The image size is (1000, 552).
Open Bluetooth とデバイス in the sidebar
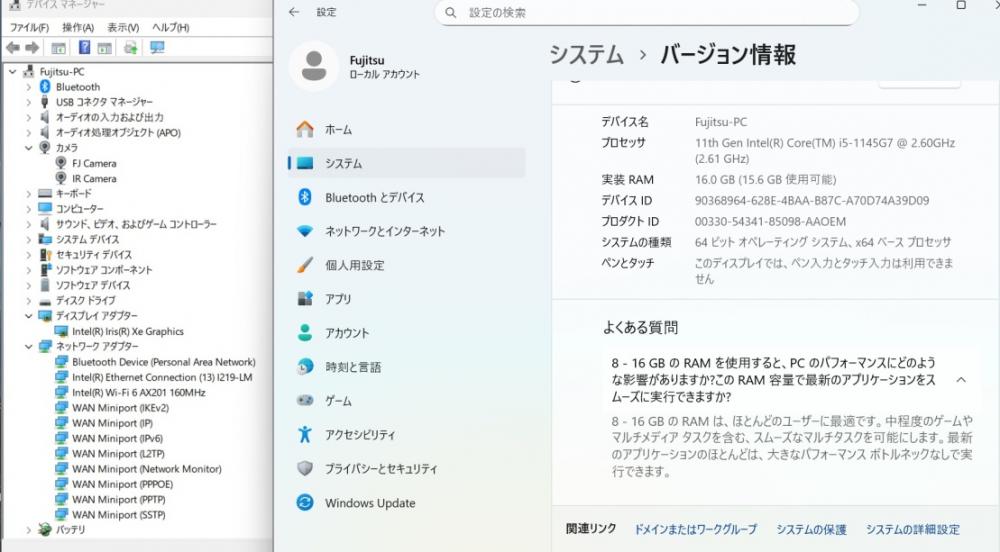[x=374, y=198]
